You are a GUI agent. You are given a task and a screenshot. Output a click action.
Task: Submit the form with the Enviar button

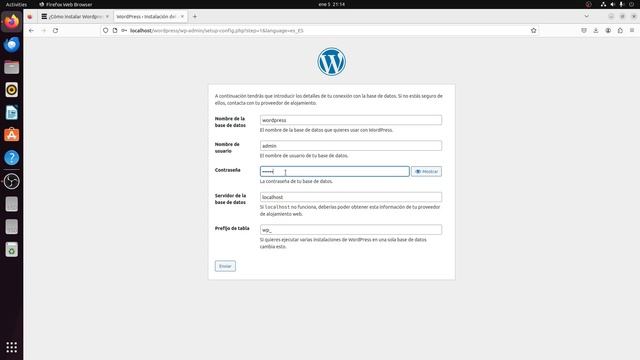(x=225, y=266)
